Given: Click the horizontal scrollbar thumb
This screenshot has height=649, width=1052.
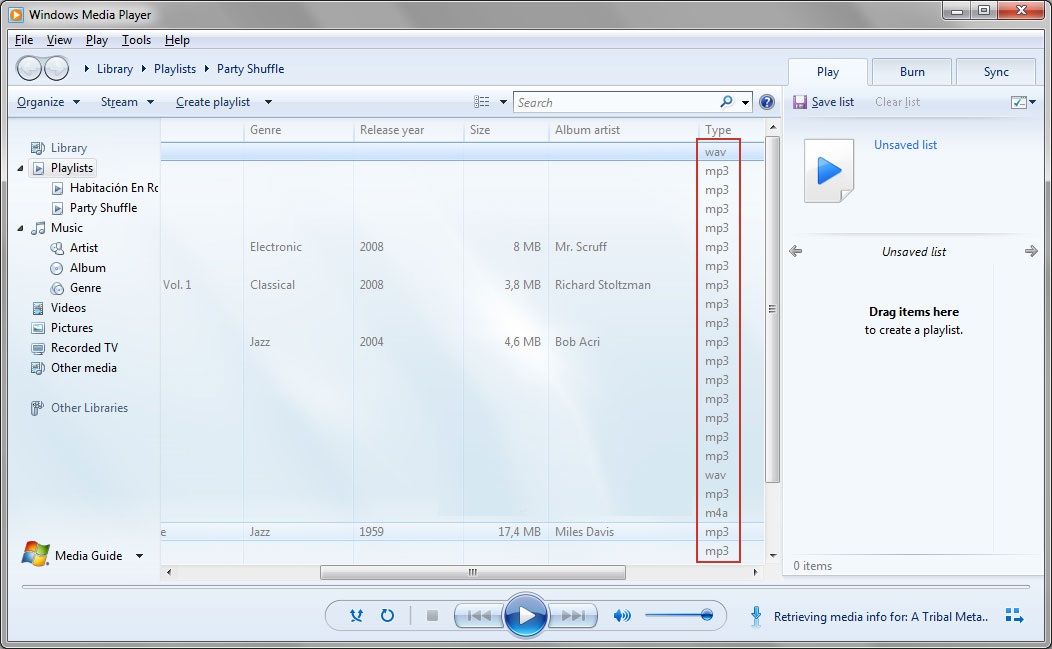Looking at the screenshot, I should (473, 572).
